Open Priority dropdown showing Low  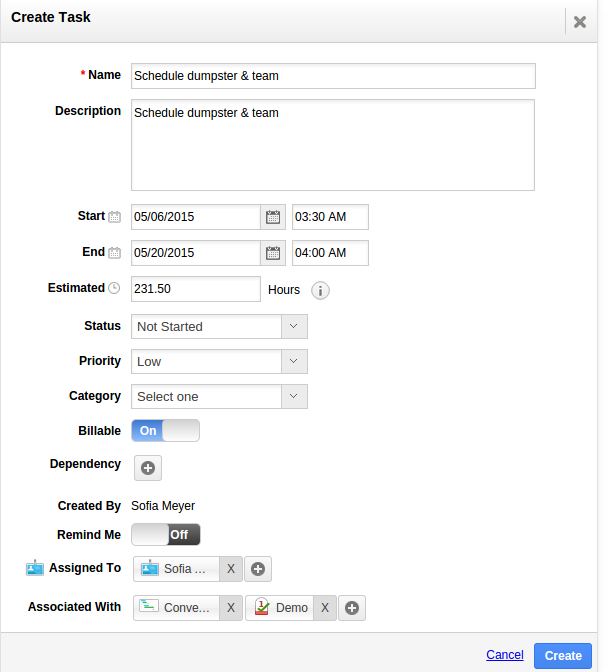tap(219, 361)
